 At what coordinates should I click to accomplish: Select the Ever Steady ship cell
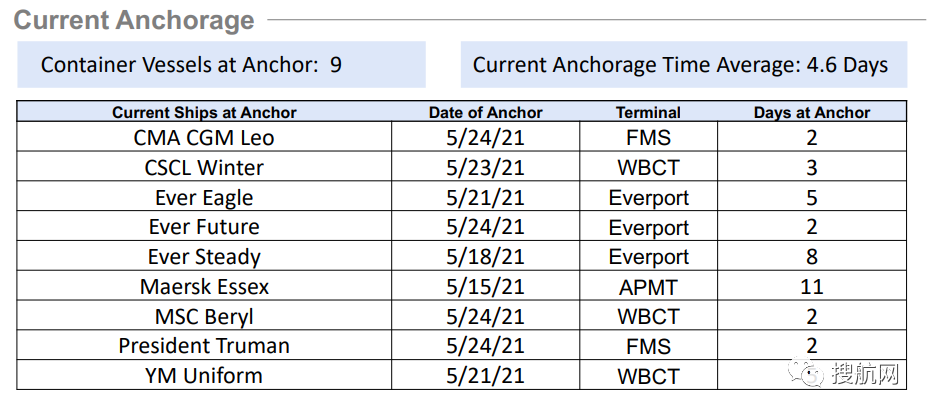204,257
